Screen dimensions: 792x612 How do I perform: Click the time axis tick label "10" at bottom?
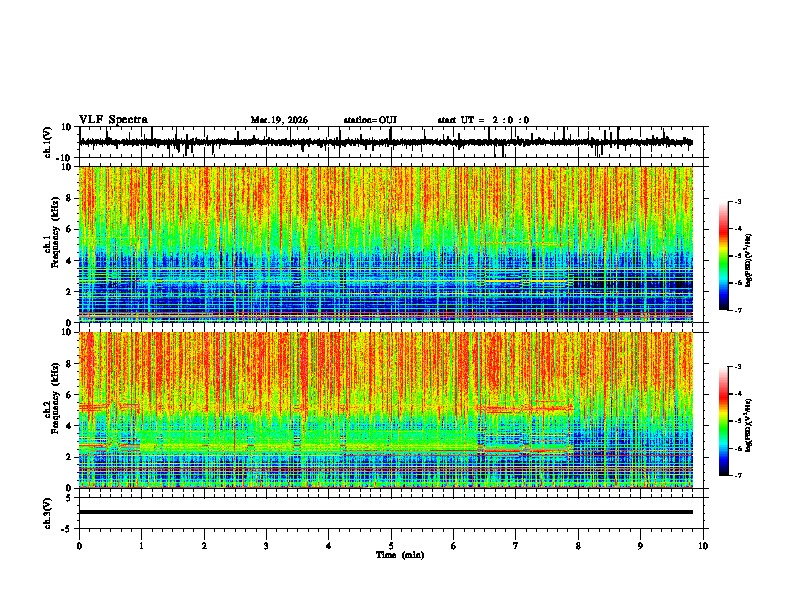point(703,546)
